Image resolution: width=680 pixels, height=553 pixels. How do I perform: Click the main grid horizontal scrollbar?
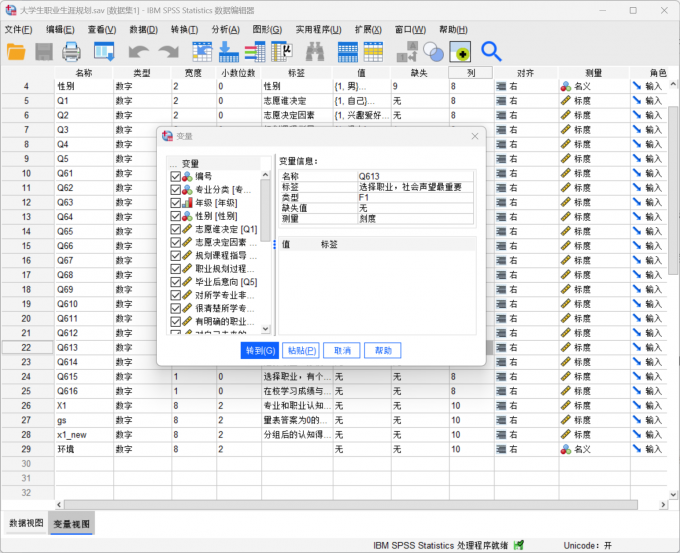(351, 504)
